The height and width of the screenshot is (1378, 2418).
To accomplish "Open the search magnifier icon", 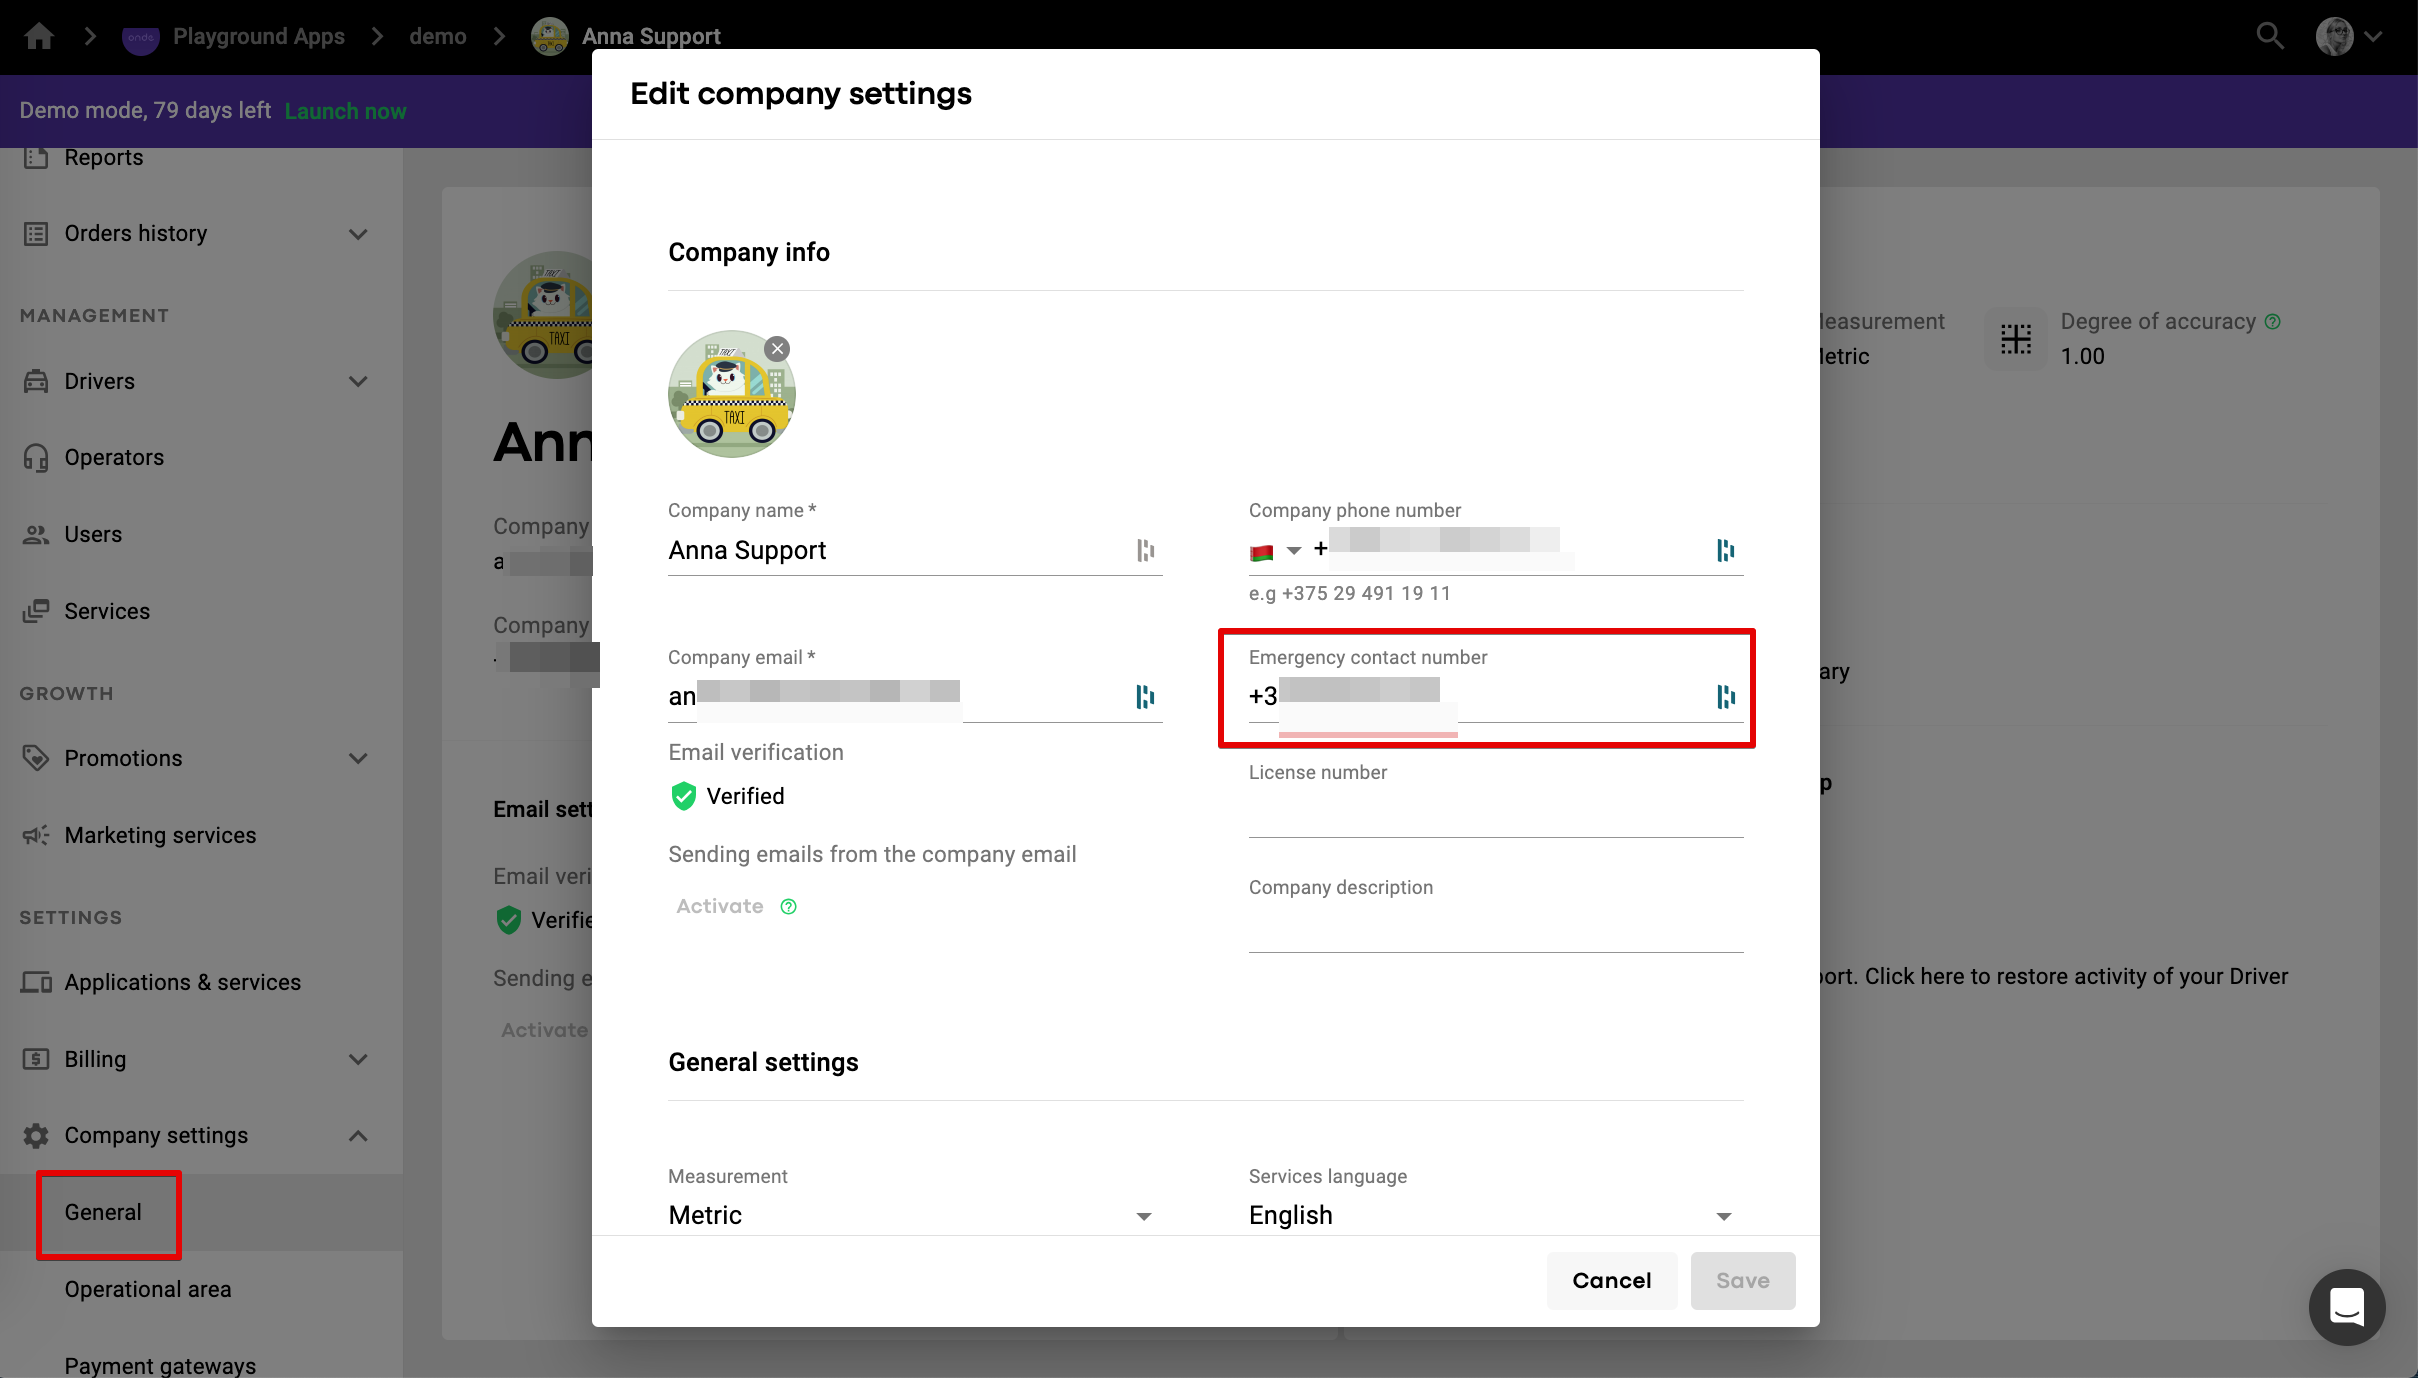I will pos(2269,36).
